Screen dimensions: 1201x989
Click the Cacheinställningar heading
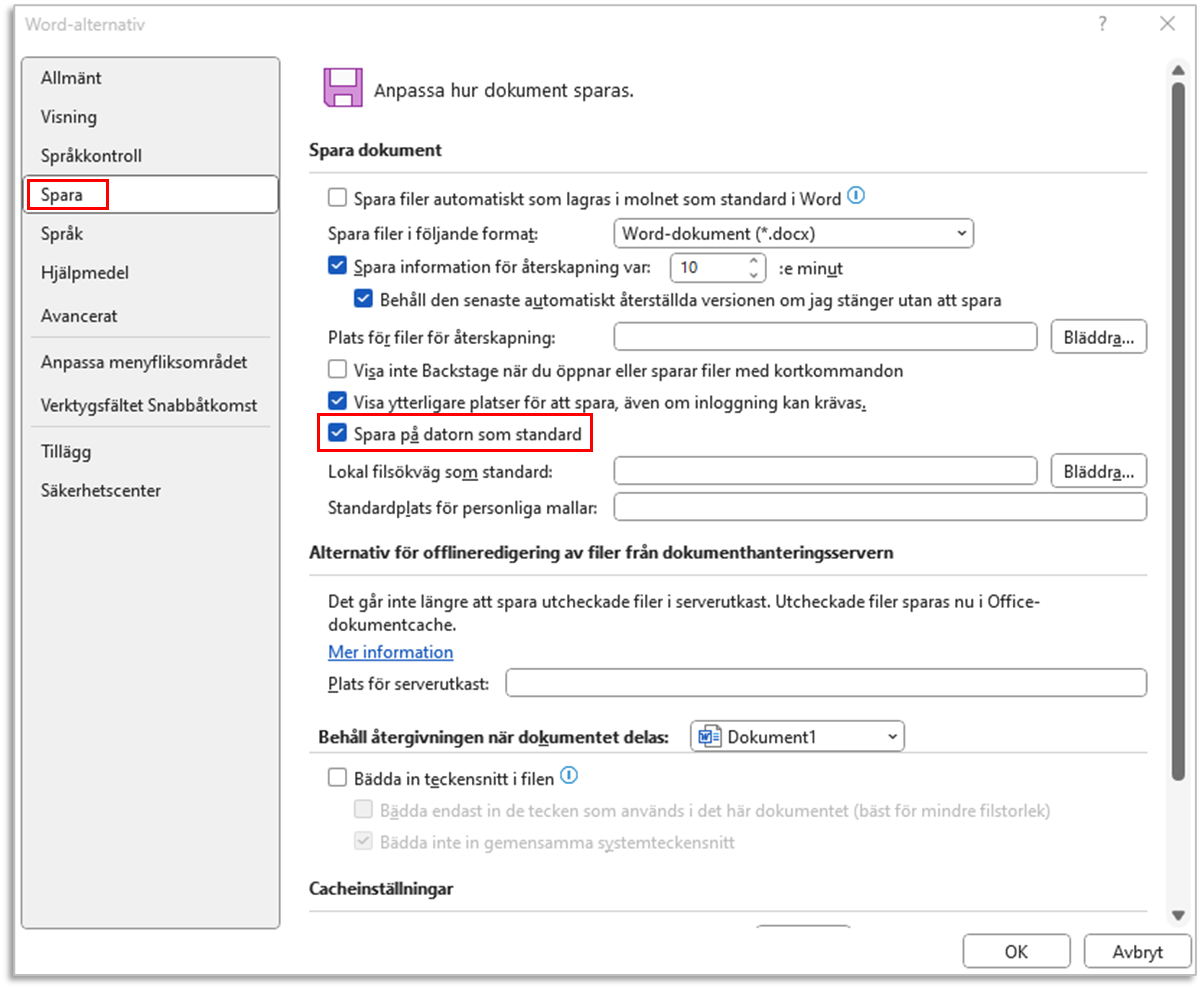382,888
